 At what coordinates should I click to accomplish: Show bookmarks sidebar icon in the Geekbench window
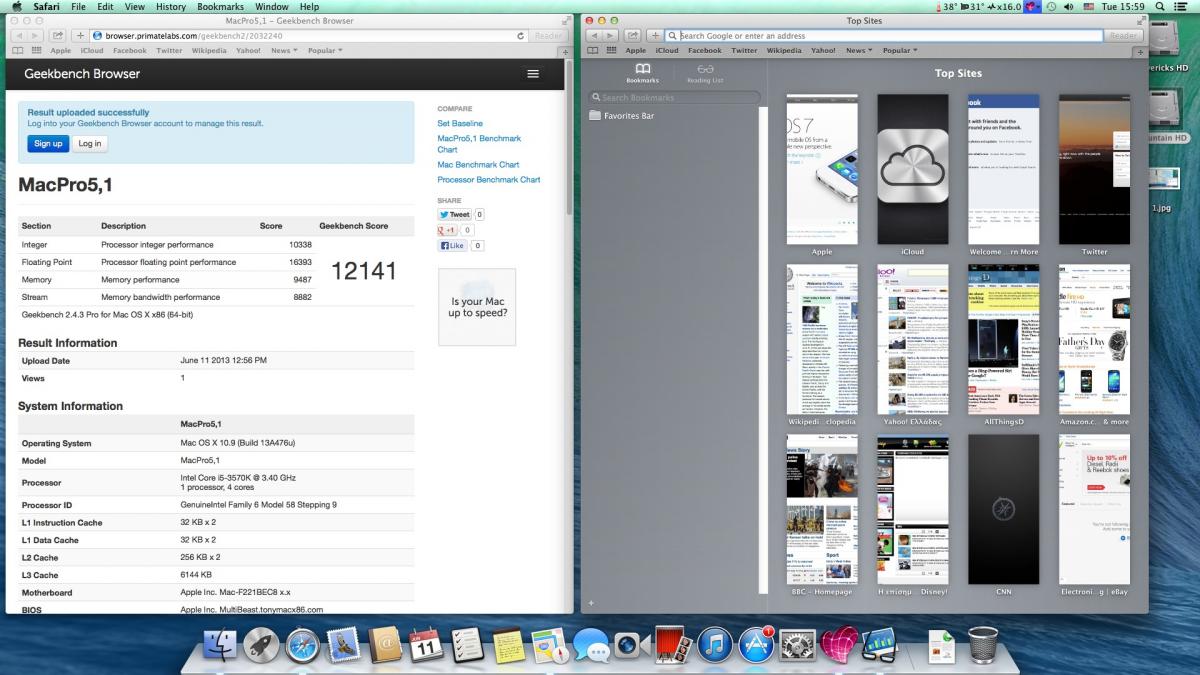click(17, 50)
